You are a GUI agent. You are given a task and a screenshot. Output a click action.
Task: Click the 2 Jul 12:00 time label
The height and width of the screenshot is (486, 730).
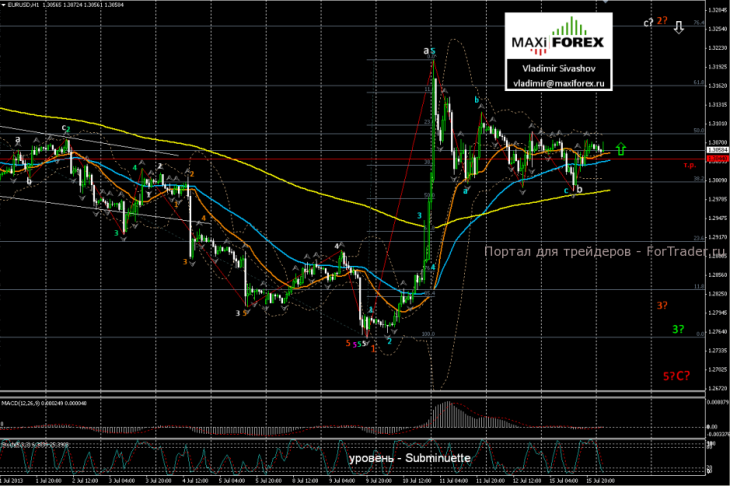pyautogui.click(x=85, y=480)
